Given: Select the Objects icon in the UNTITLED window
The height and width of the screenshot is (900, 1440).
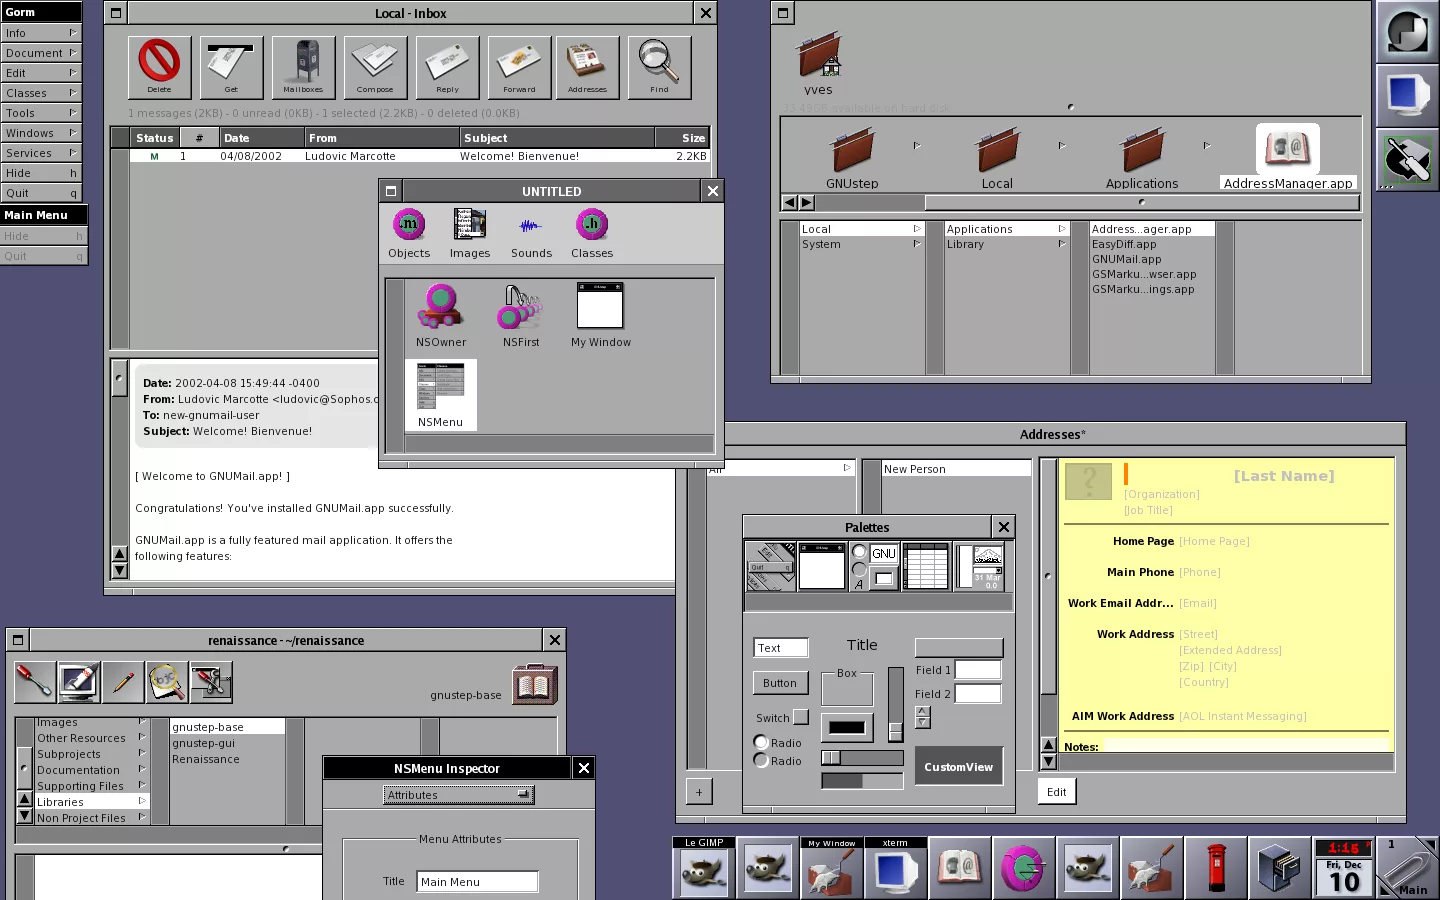Looking at the screenshot, I should pos(409,225).
